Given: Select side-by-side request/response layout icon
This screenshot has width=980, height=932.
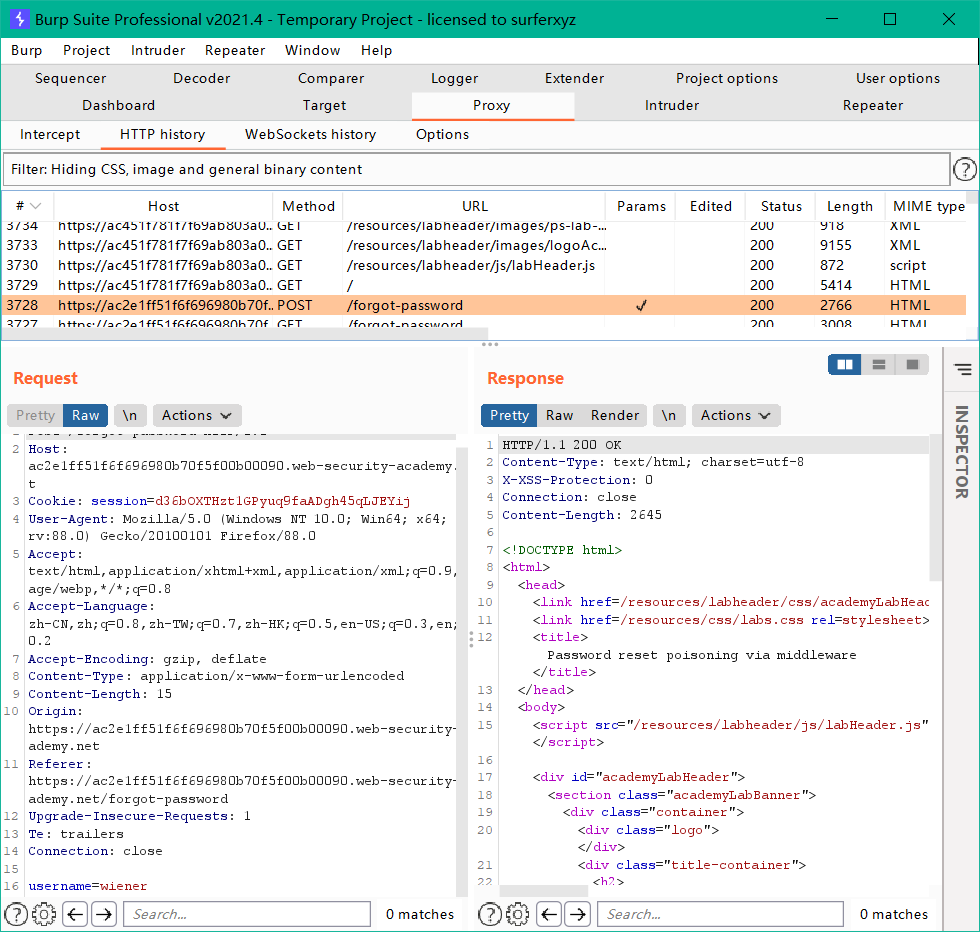Looking at the screenshot, I should pos(844,364).
